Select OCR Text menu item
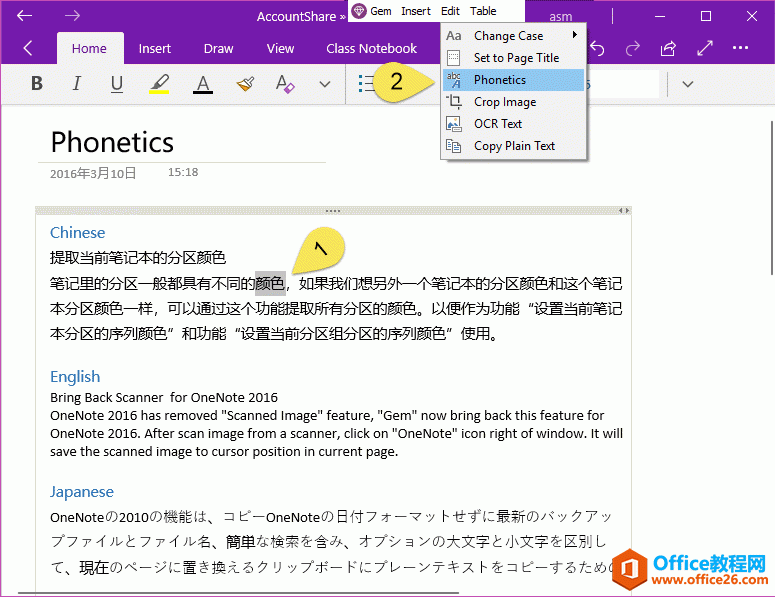 coord(513,124)
